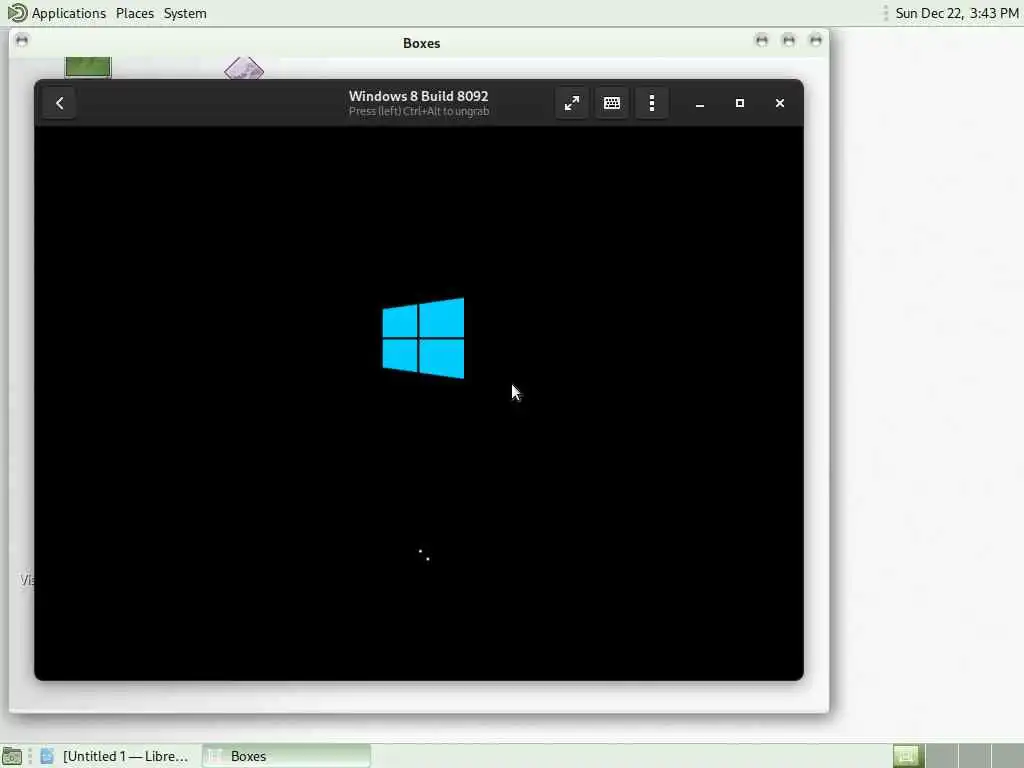Close the Windows 8 Build 8092 box
The height and width of the screenshot is (768, 1024).
click(780, 103)
